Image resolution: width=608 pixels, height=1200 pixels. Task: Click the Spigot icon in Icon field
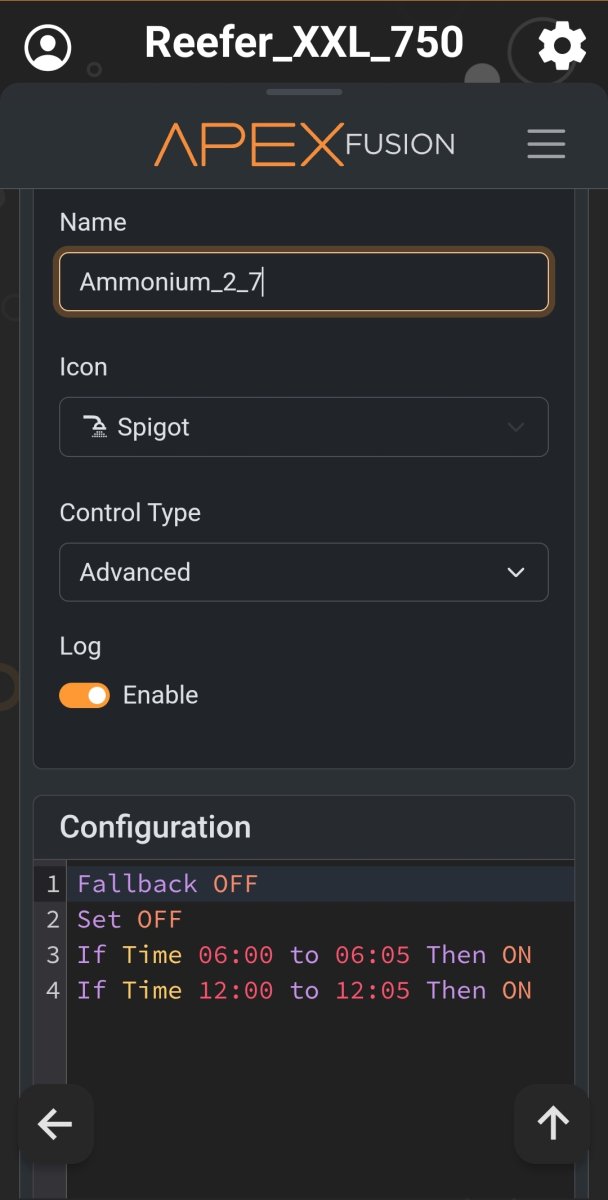click(95, 428)
